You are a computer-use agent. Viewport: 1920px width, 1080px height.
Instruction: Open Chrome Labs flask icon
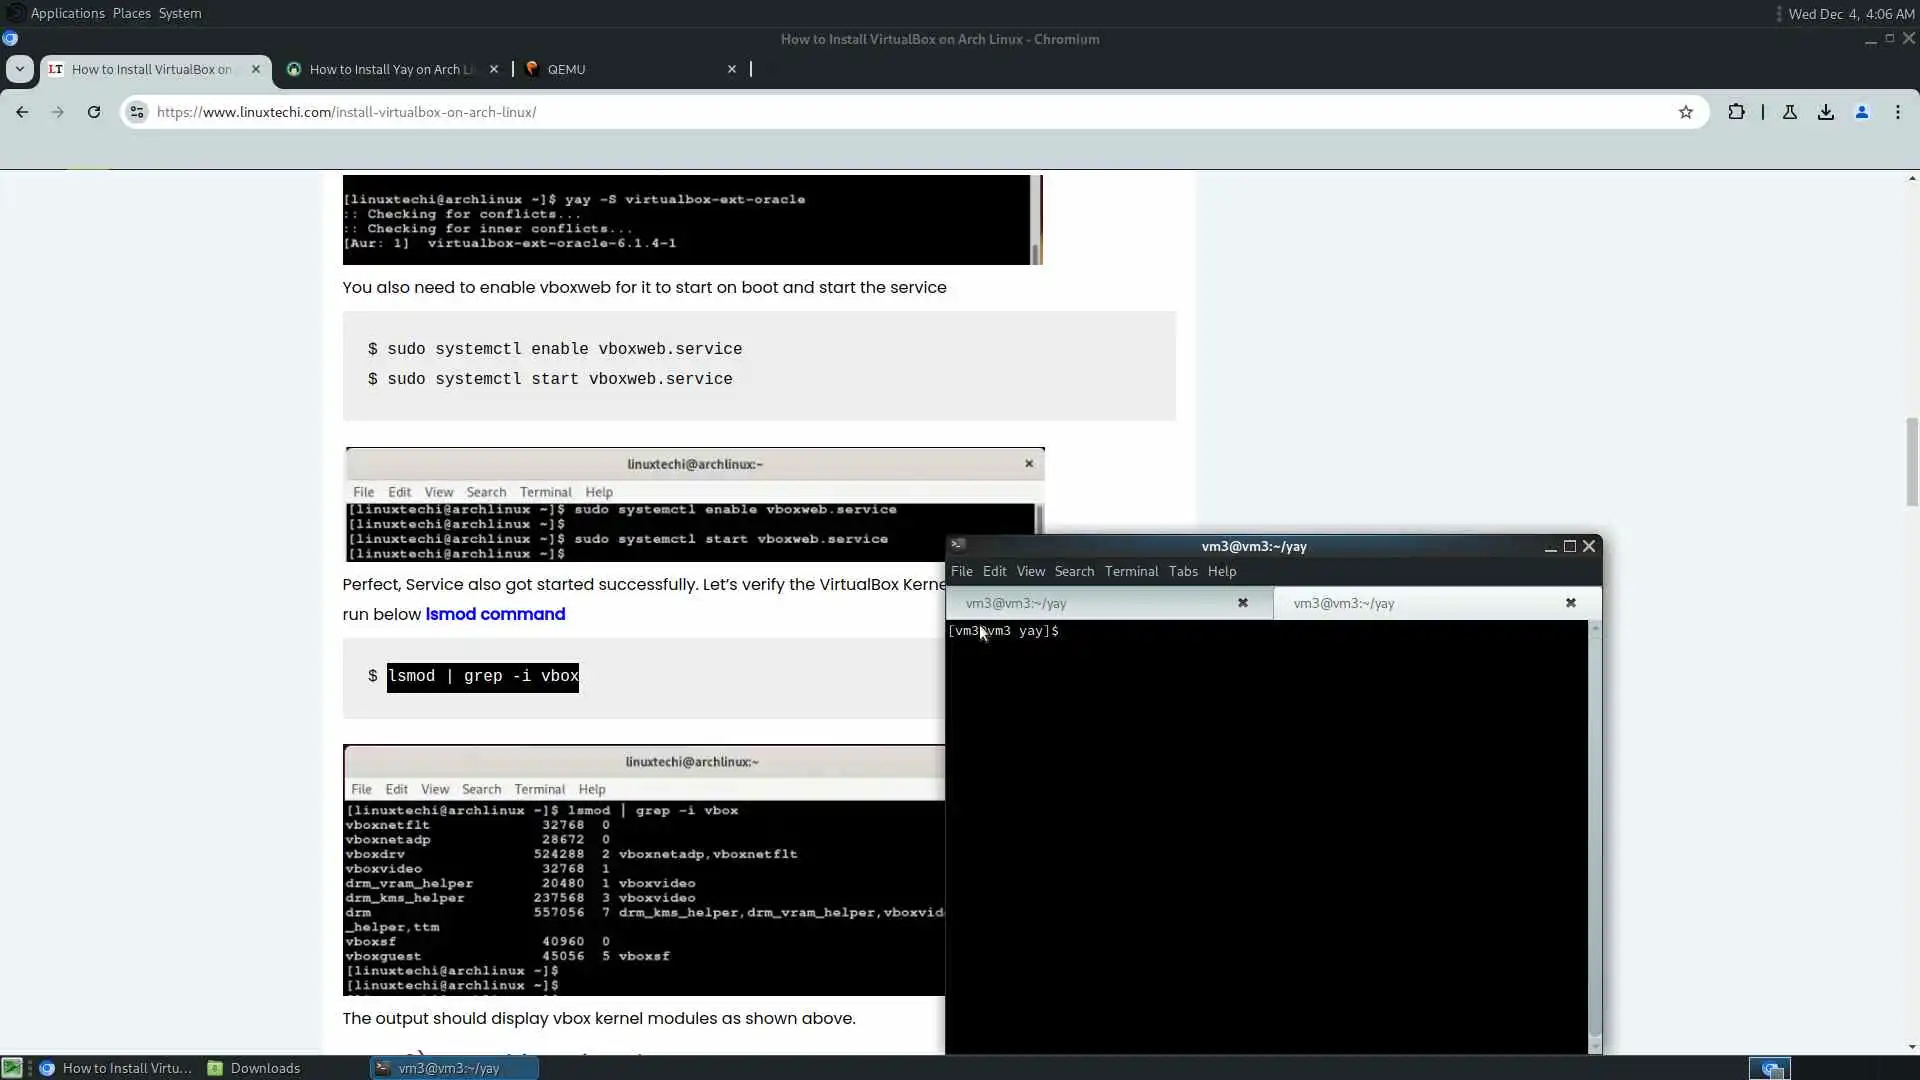(1789, 112)
